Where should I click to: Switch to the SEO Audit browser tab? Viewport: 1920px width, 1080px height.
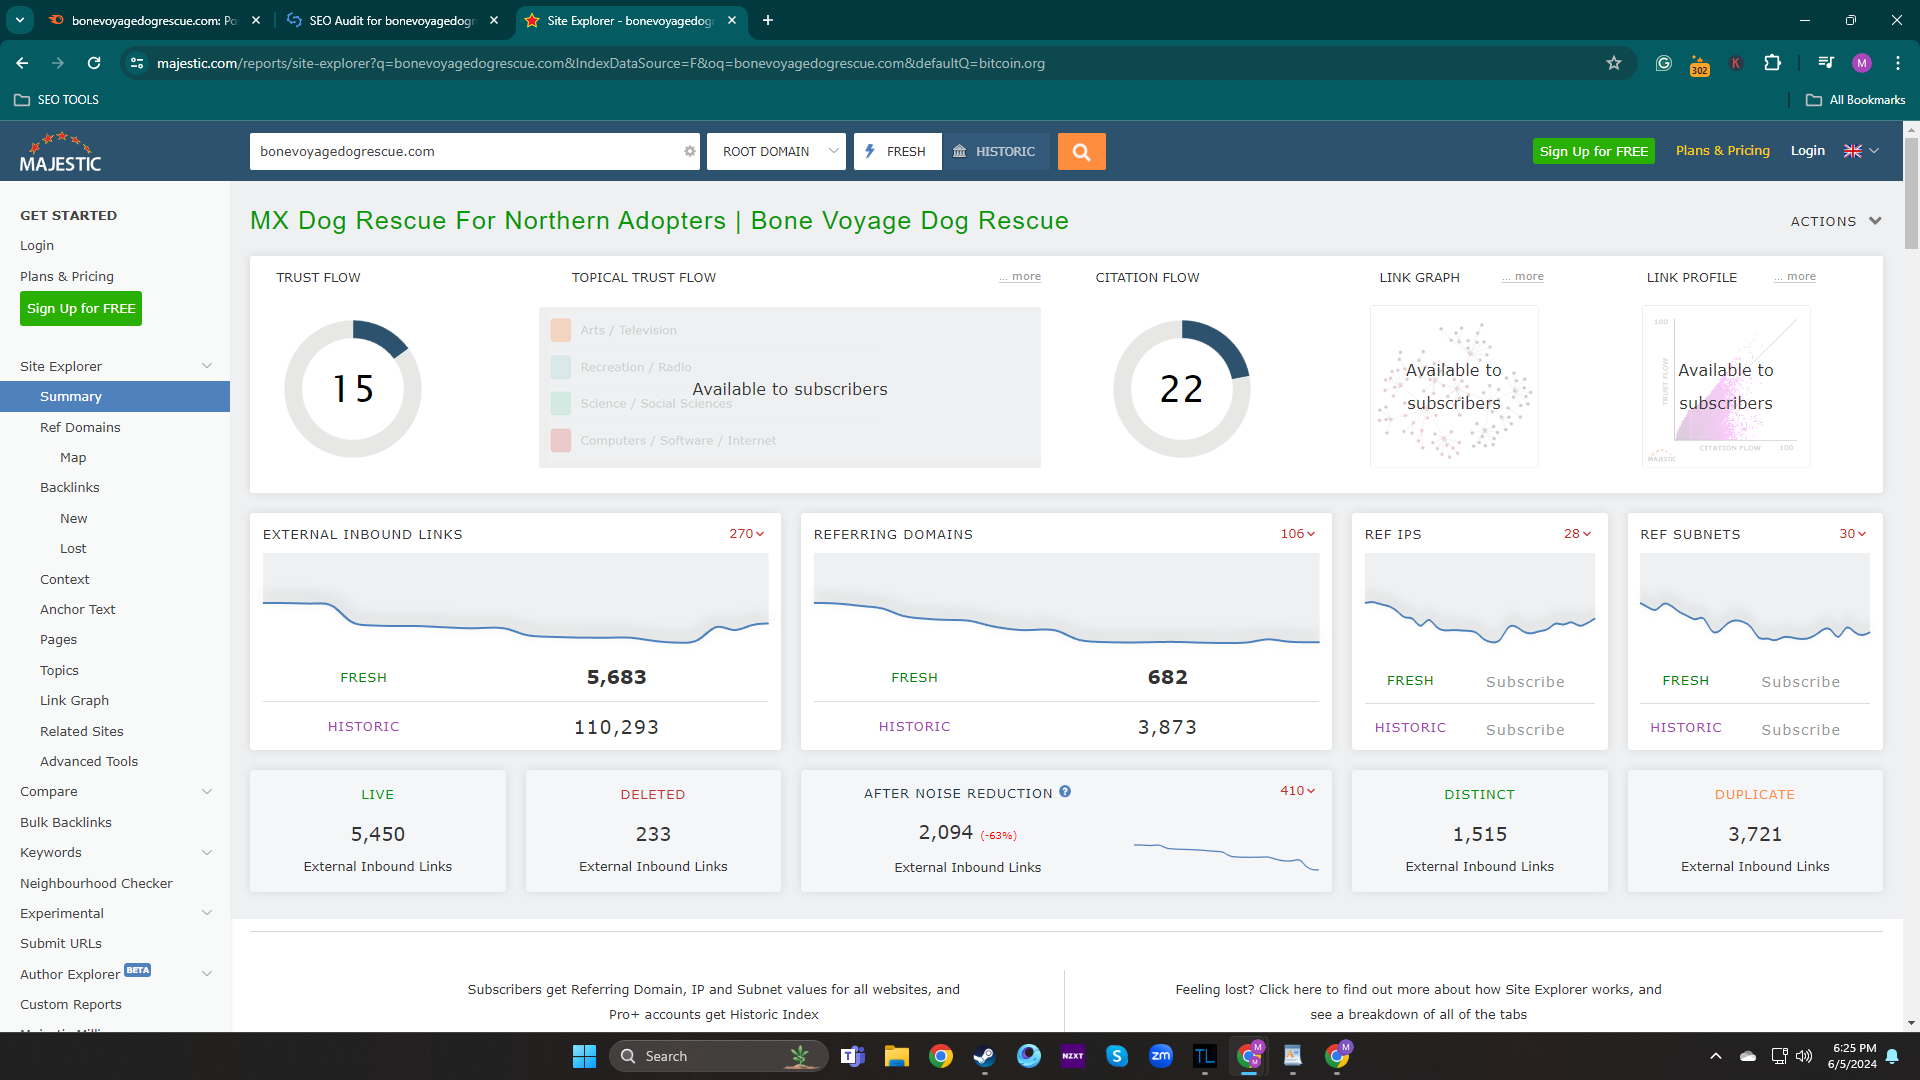(x=390, y=20)
